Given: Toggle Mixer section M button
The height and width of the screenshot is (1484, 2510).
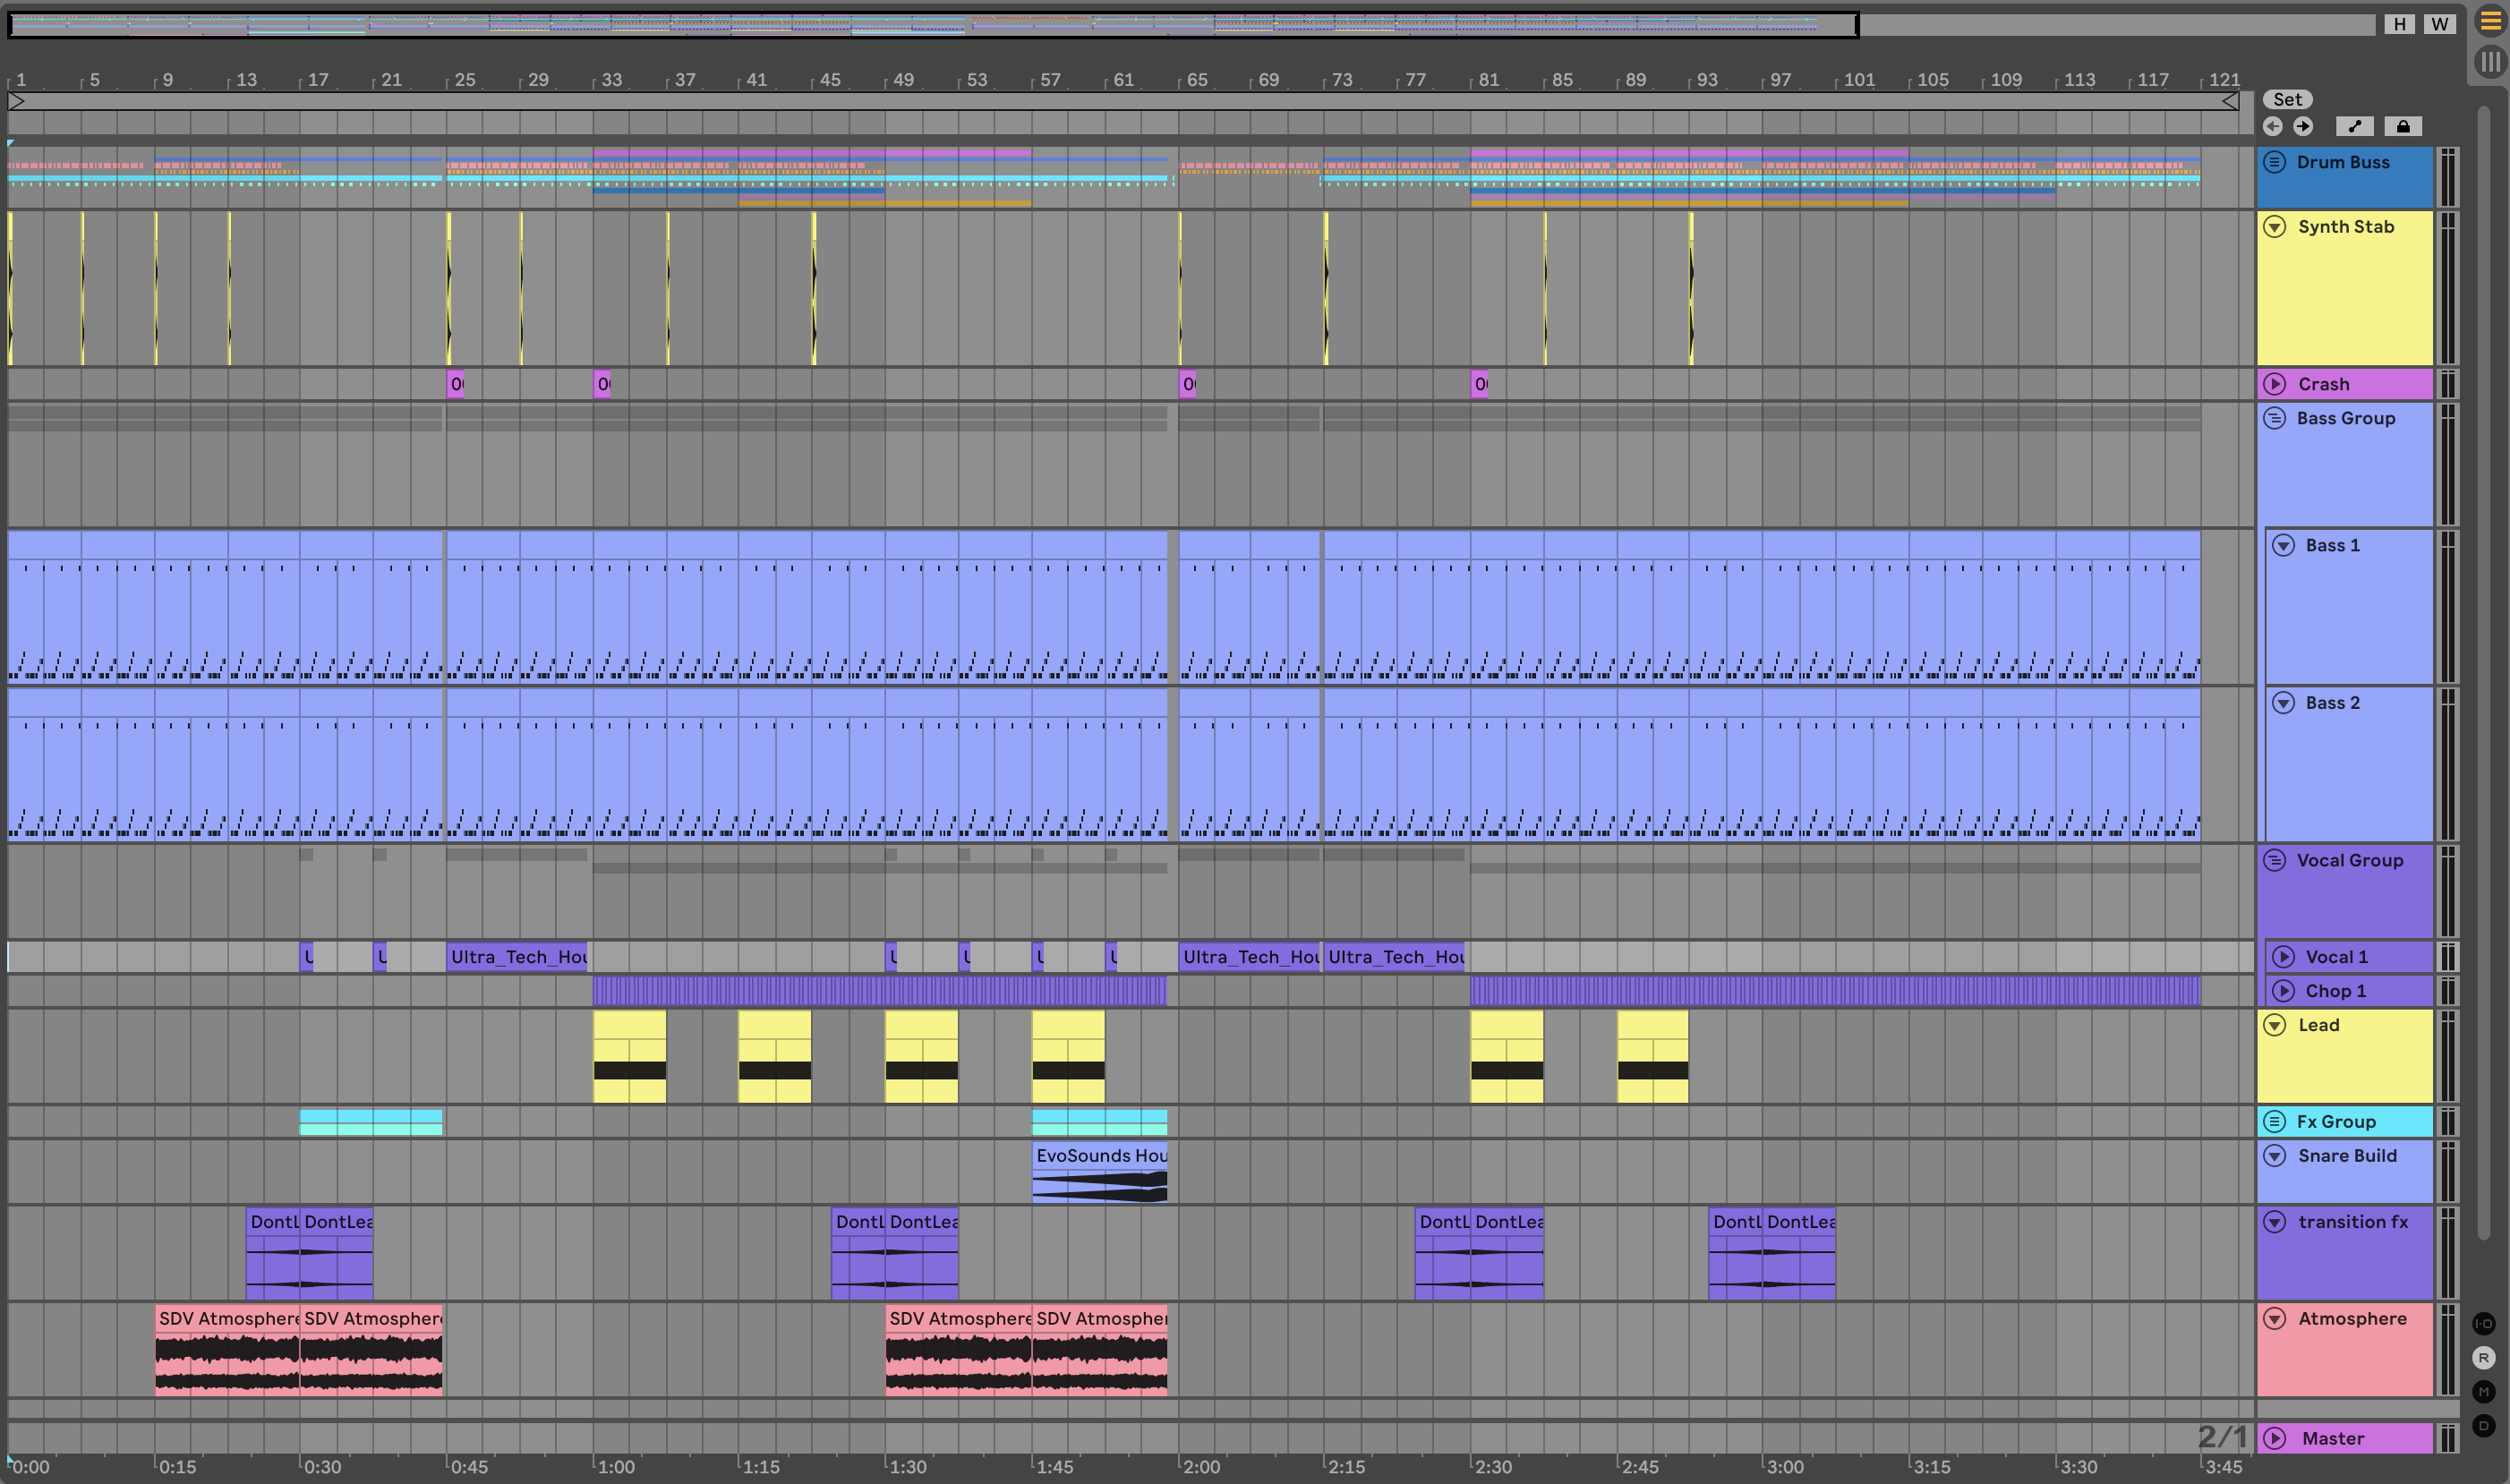Looking at the screenshot, I should [x=2483, y=1392].
